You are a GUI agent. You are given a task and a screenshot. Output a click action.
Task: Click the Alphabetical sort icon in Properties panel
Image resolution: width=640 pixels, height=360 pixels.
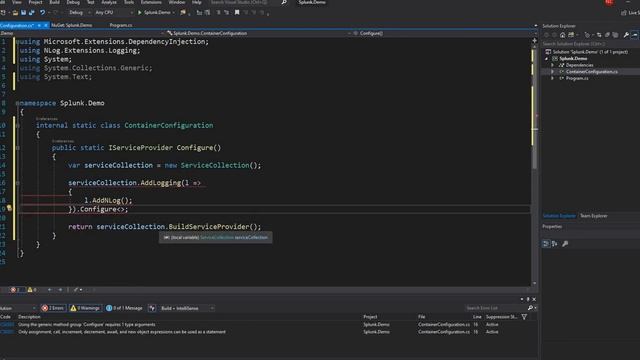point(555,244)
